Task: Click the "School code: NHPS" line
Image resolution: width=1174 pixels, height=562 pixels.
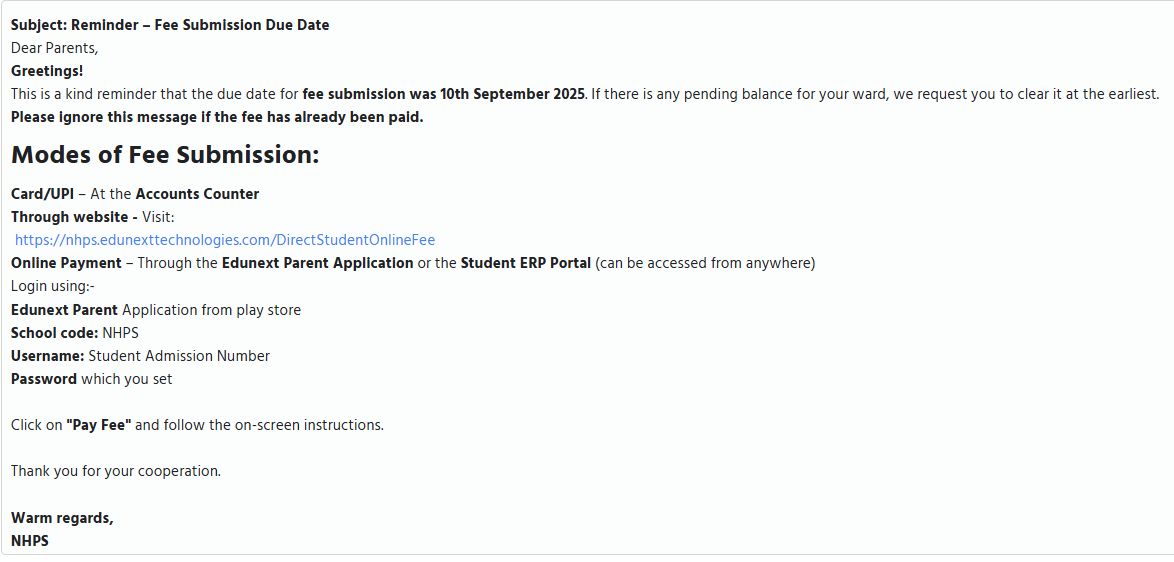Action: [x=75, y=333]
